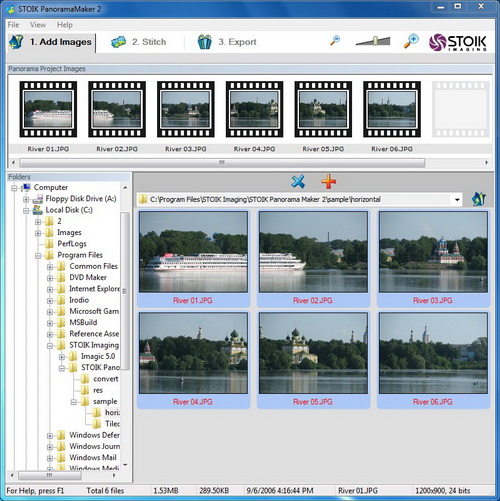The height and width of the screenshot is (501, 500).
Task: Click the folder tree vertical scrollbar
Action: pos(125,291)
